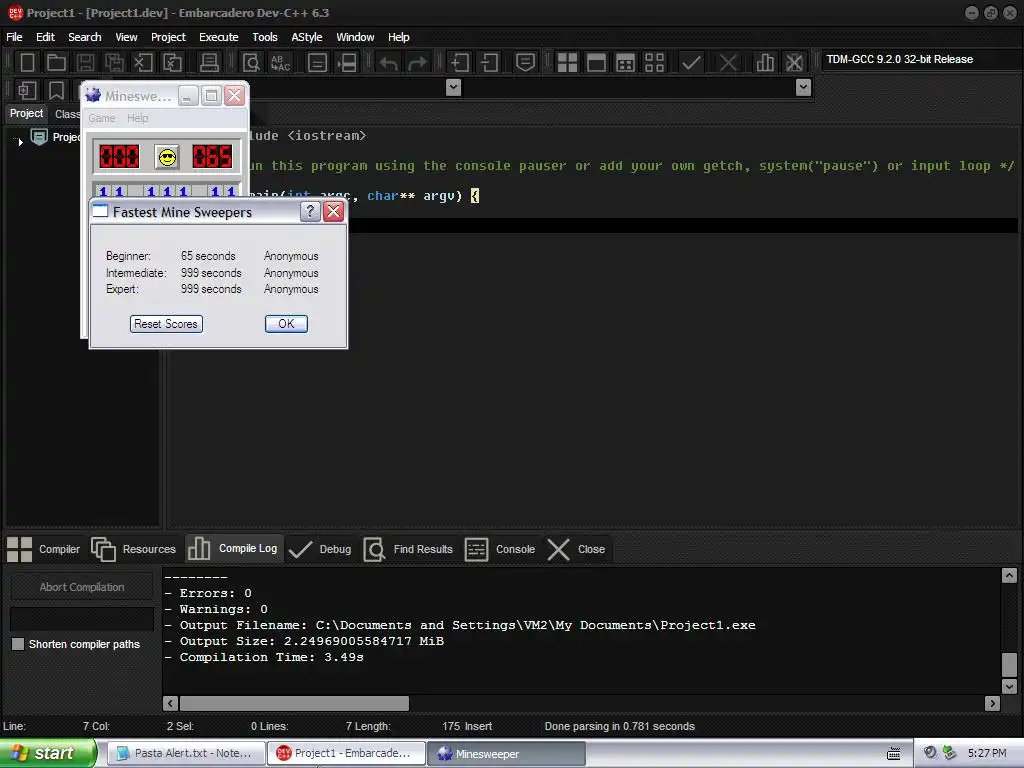Click the Save All toolbar icon
The height and width of the screenshot is (768, 1024).
coord(114,63)
